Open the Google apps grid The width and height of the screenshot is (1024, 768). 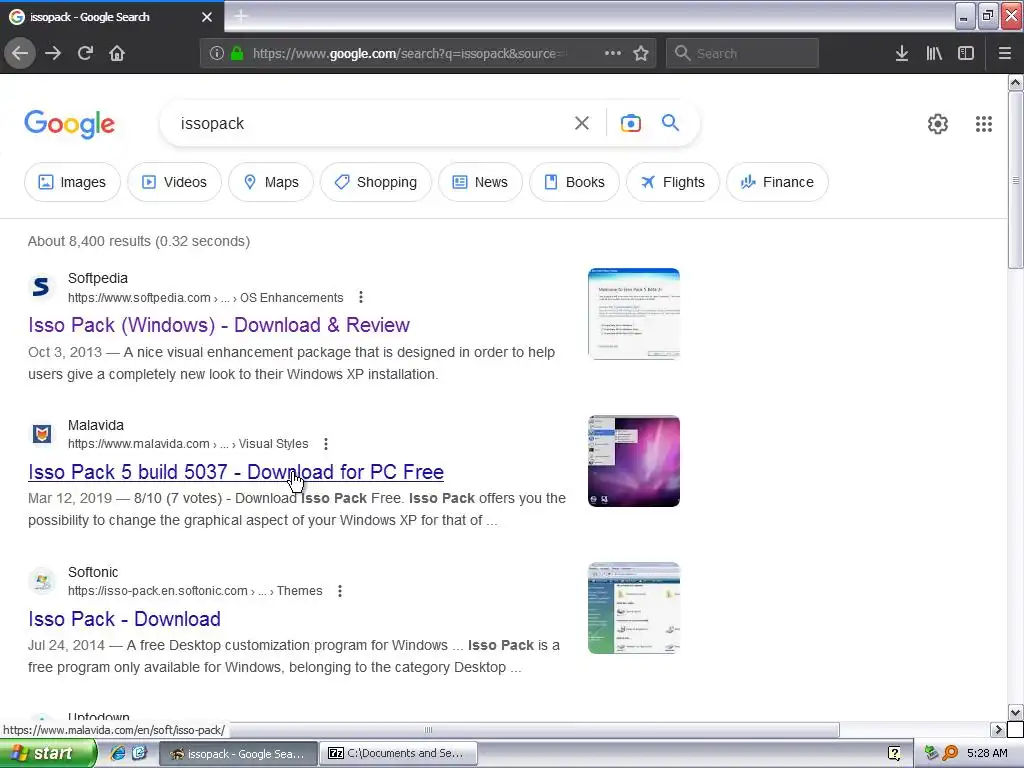[x=984, y=123]
